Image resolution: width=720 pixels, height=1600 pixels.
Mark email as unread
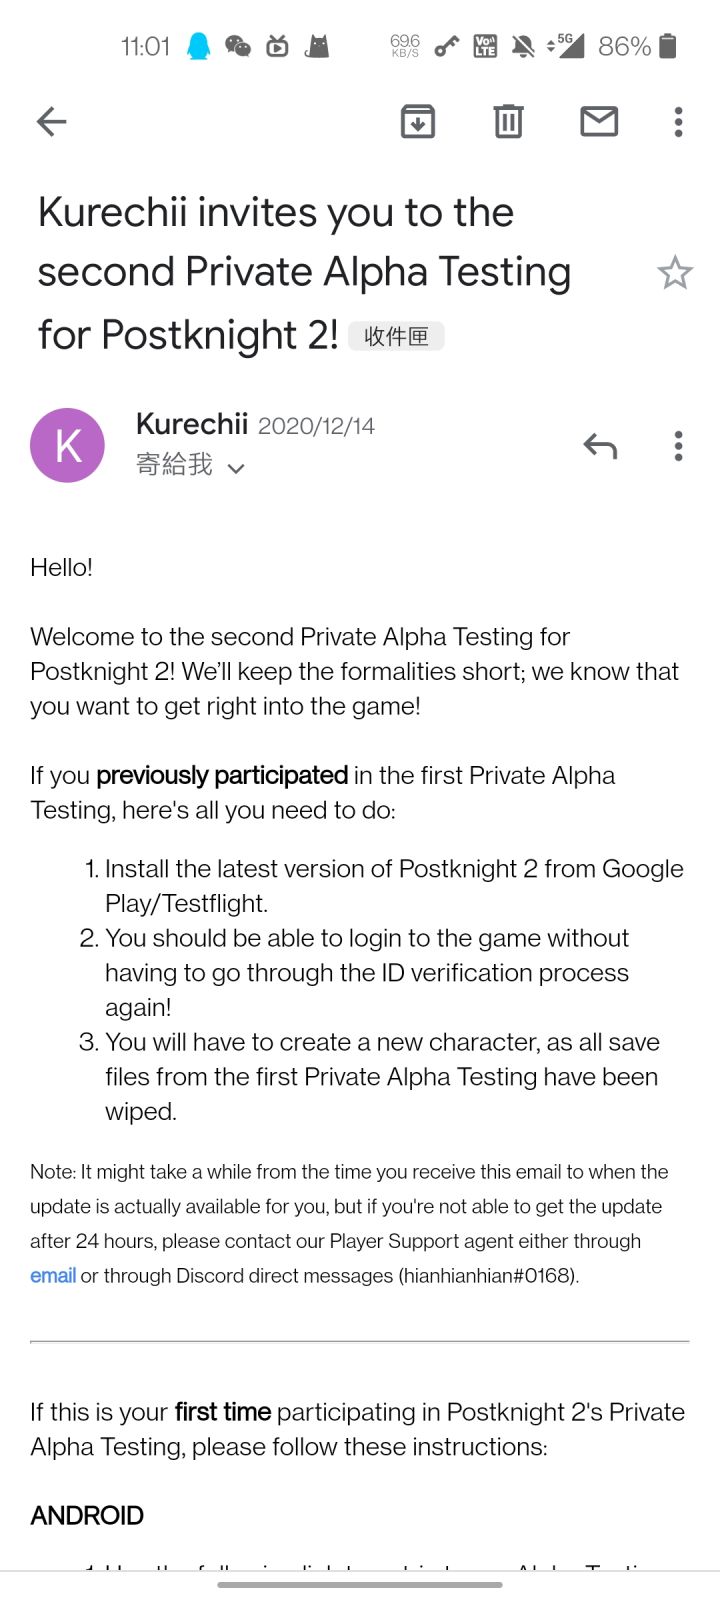pyautogui.click(x=599, y=122)
